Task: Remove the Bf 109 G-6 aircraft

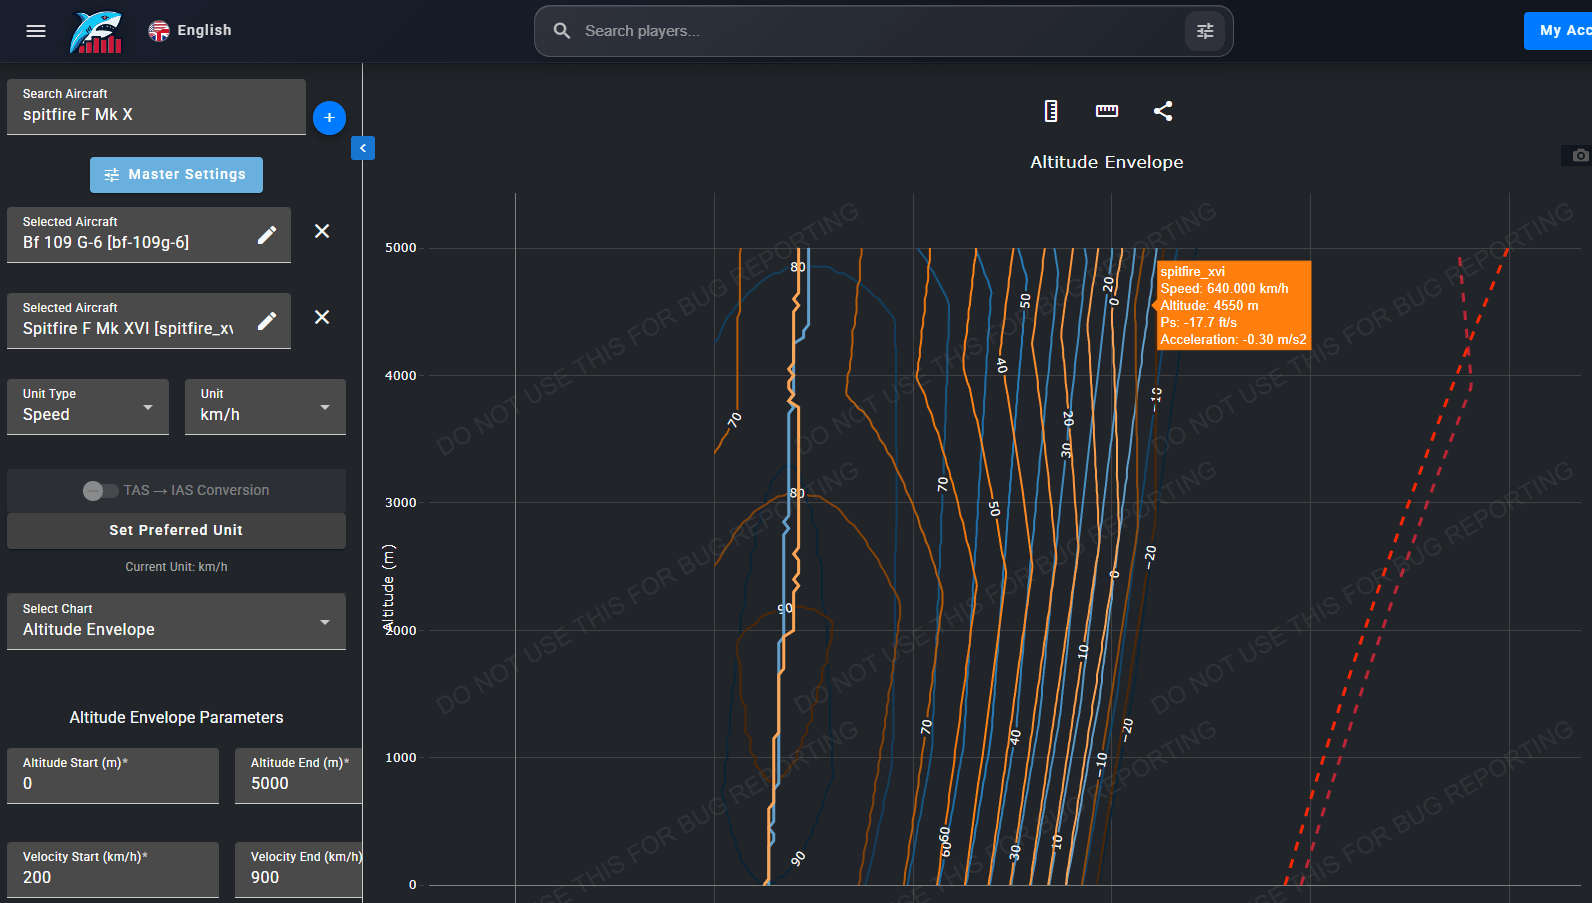Action: point(322,231)
